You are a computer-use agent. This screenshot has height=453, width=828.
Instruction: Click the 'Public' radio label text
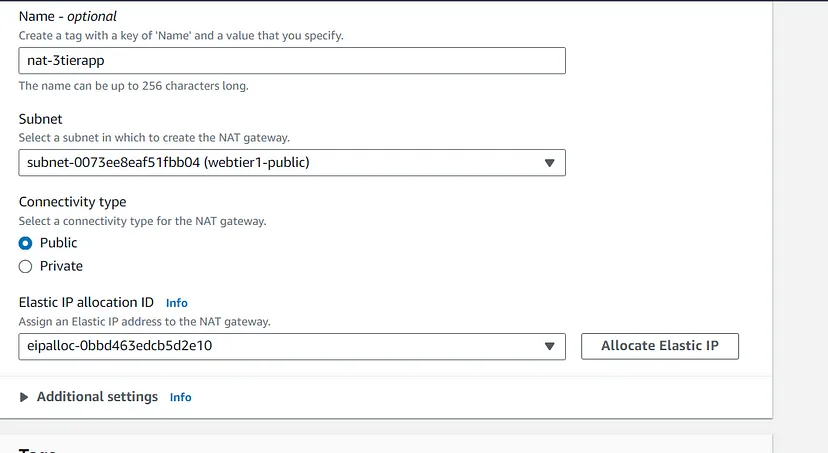pos(59,243)
